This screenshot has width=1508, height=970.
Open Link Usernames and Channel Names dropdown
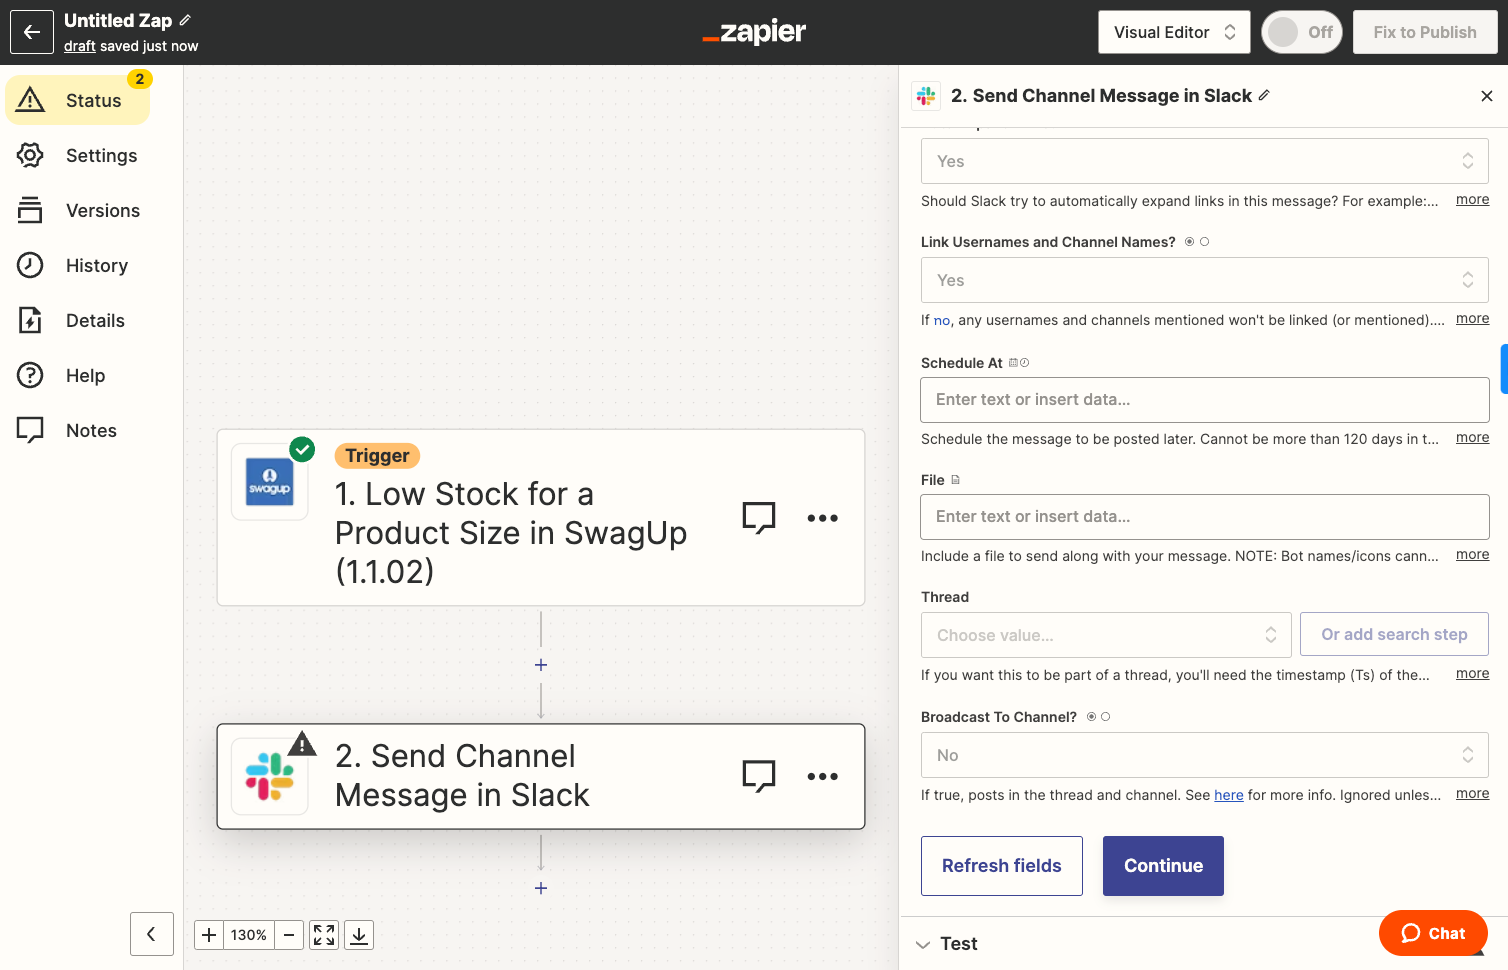pyautogui.click(x=1205, y=280)
